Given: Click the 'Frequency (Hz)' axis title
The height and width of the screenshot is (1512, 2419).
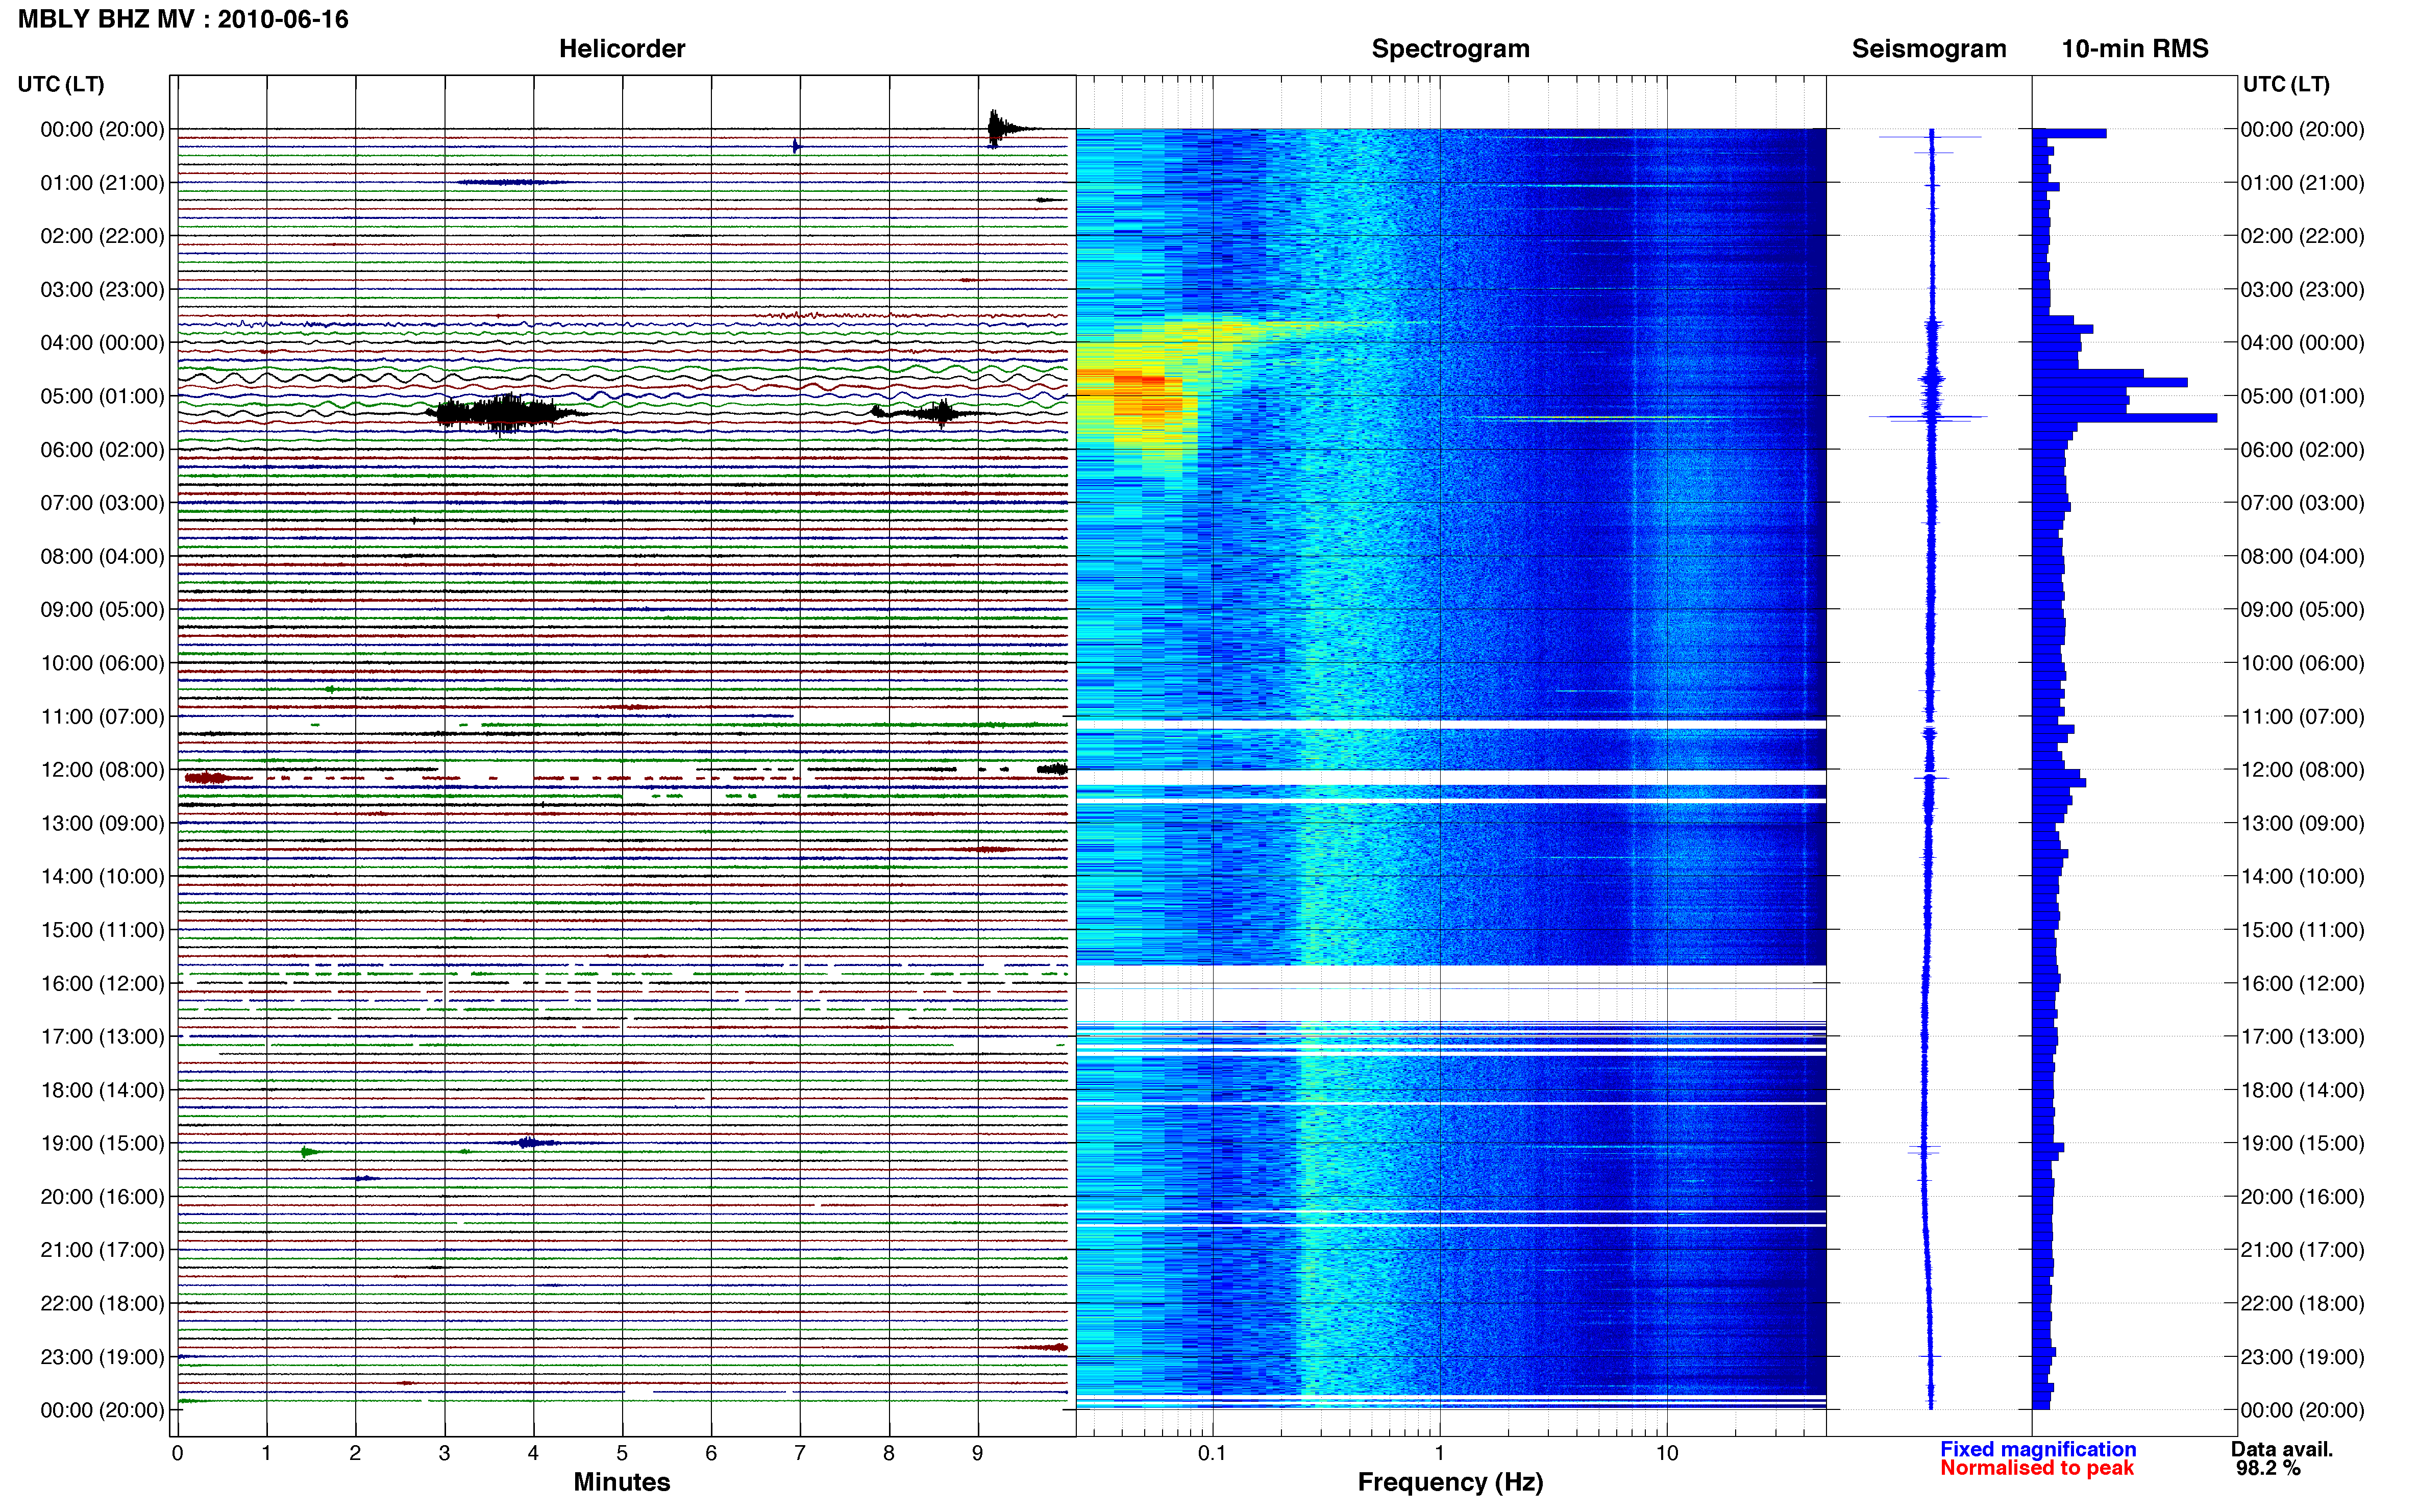Looking at the screenshot, I should (1450, 1482).
